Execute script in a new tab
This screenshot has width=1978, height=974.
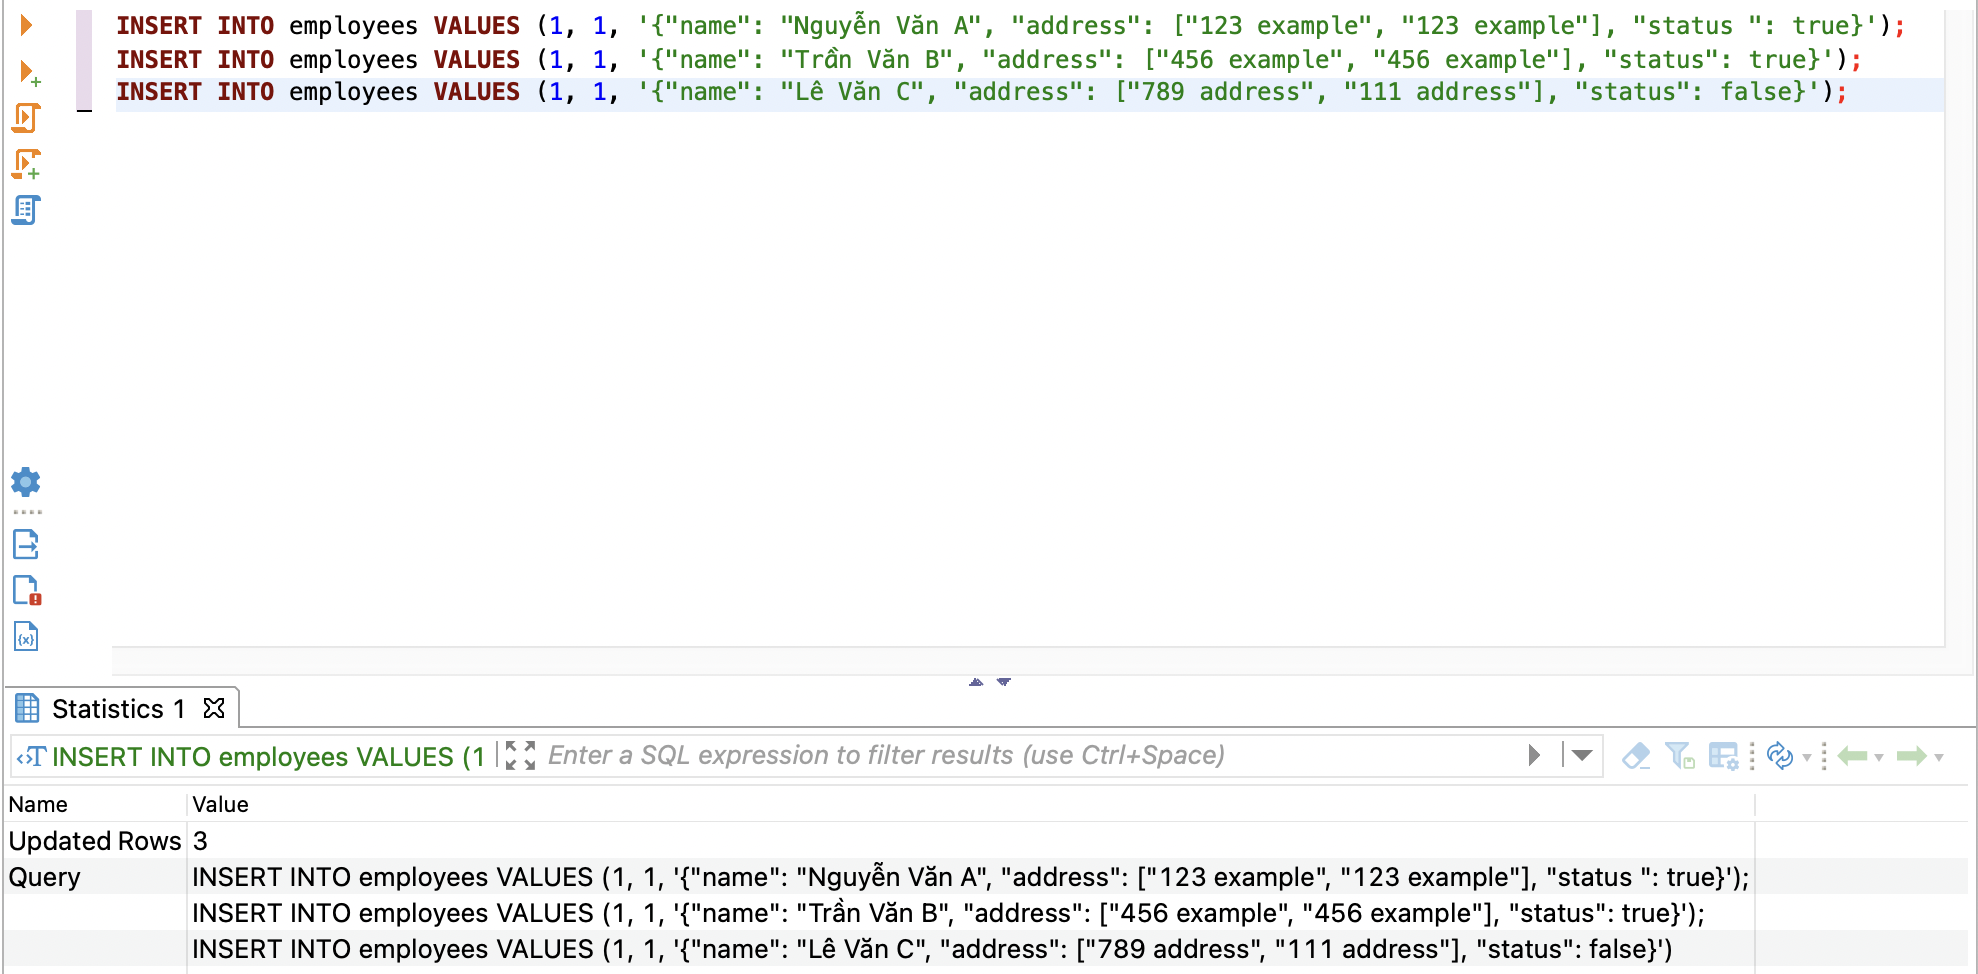coord(27,163)
